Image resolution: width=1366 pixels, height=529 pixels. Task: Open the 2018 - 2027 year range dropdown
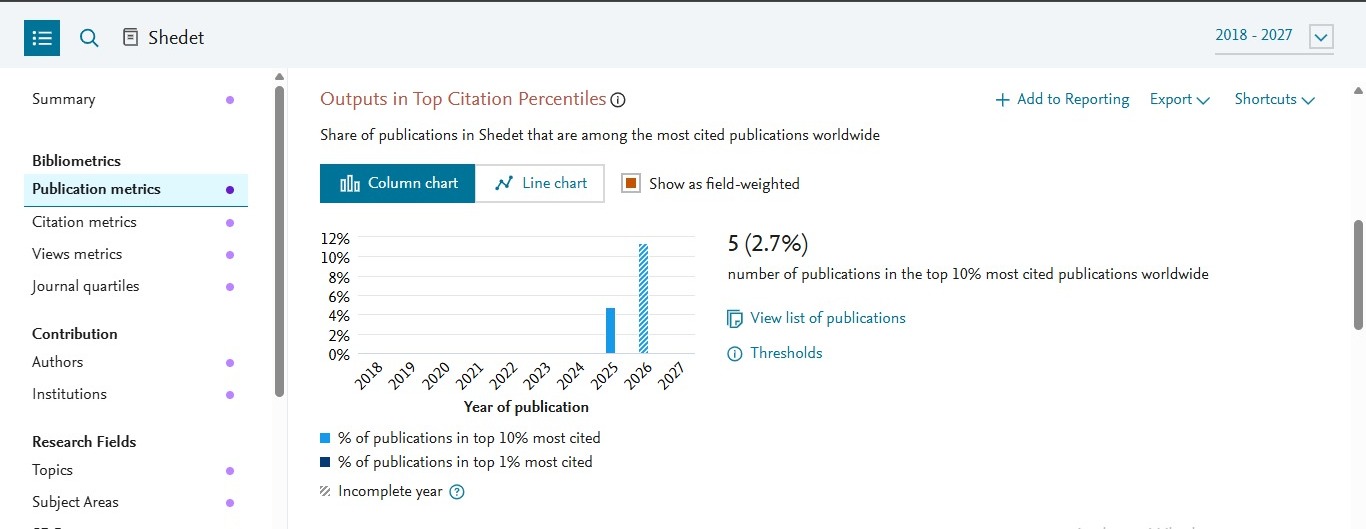(1274, 36)
